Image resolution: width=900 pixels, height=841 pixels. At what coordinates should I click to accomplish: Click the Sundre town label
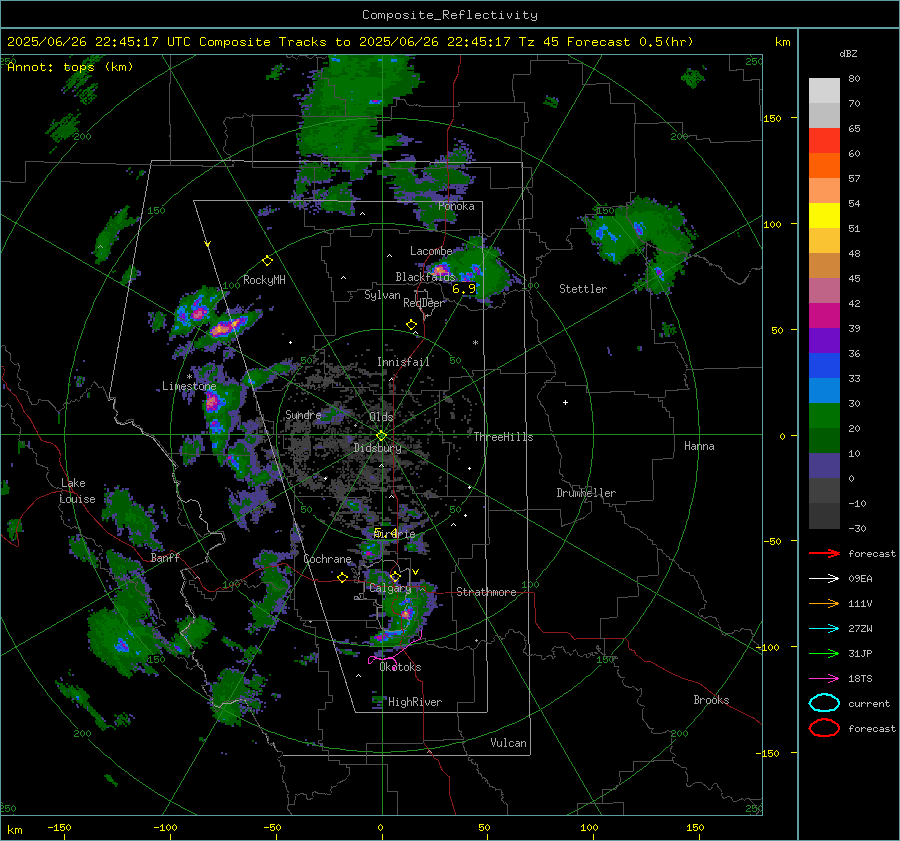coord(303,414)
